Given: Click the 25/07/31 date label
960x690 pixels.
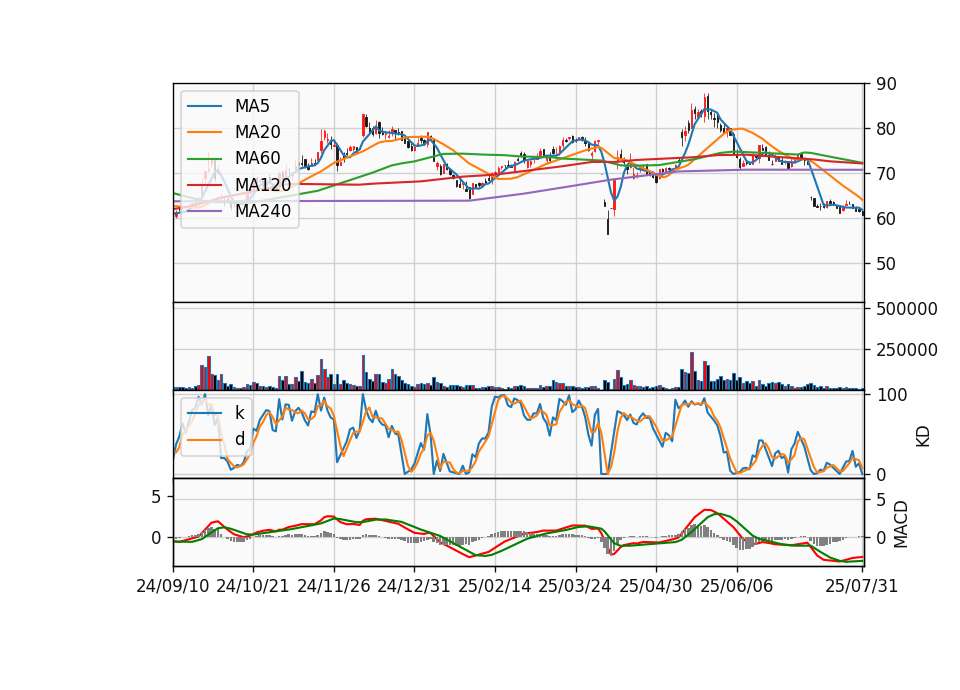Looking at the screenshot, I should (861, 586).
